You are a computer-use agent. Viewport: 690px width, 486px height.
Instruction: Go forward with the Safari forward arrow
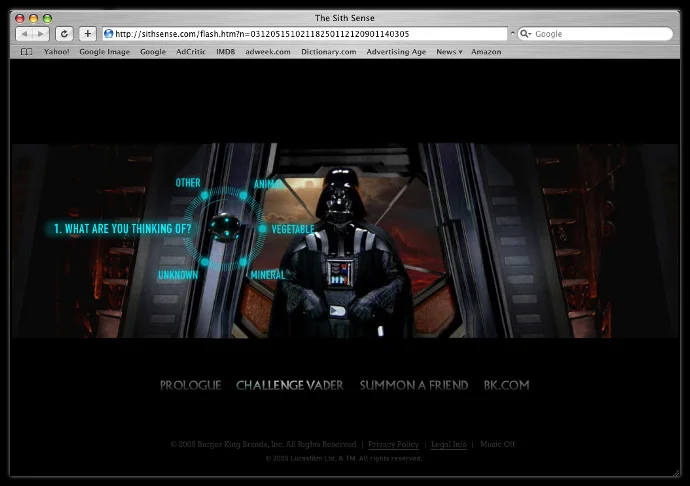(x=40, y=34)
